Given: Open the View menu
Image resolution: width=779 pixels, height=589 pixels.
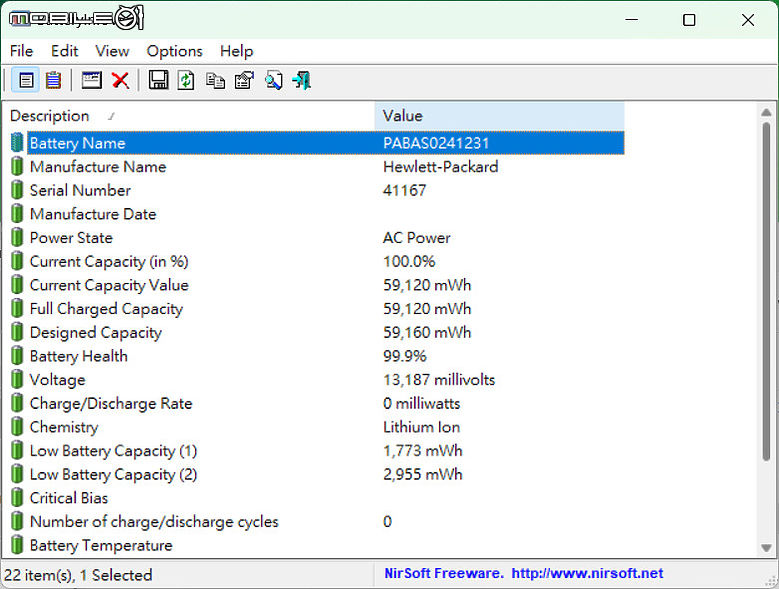Looking at the screenshot, I should click(x=112, y=51).
